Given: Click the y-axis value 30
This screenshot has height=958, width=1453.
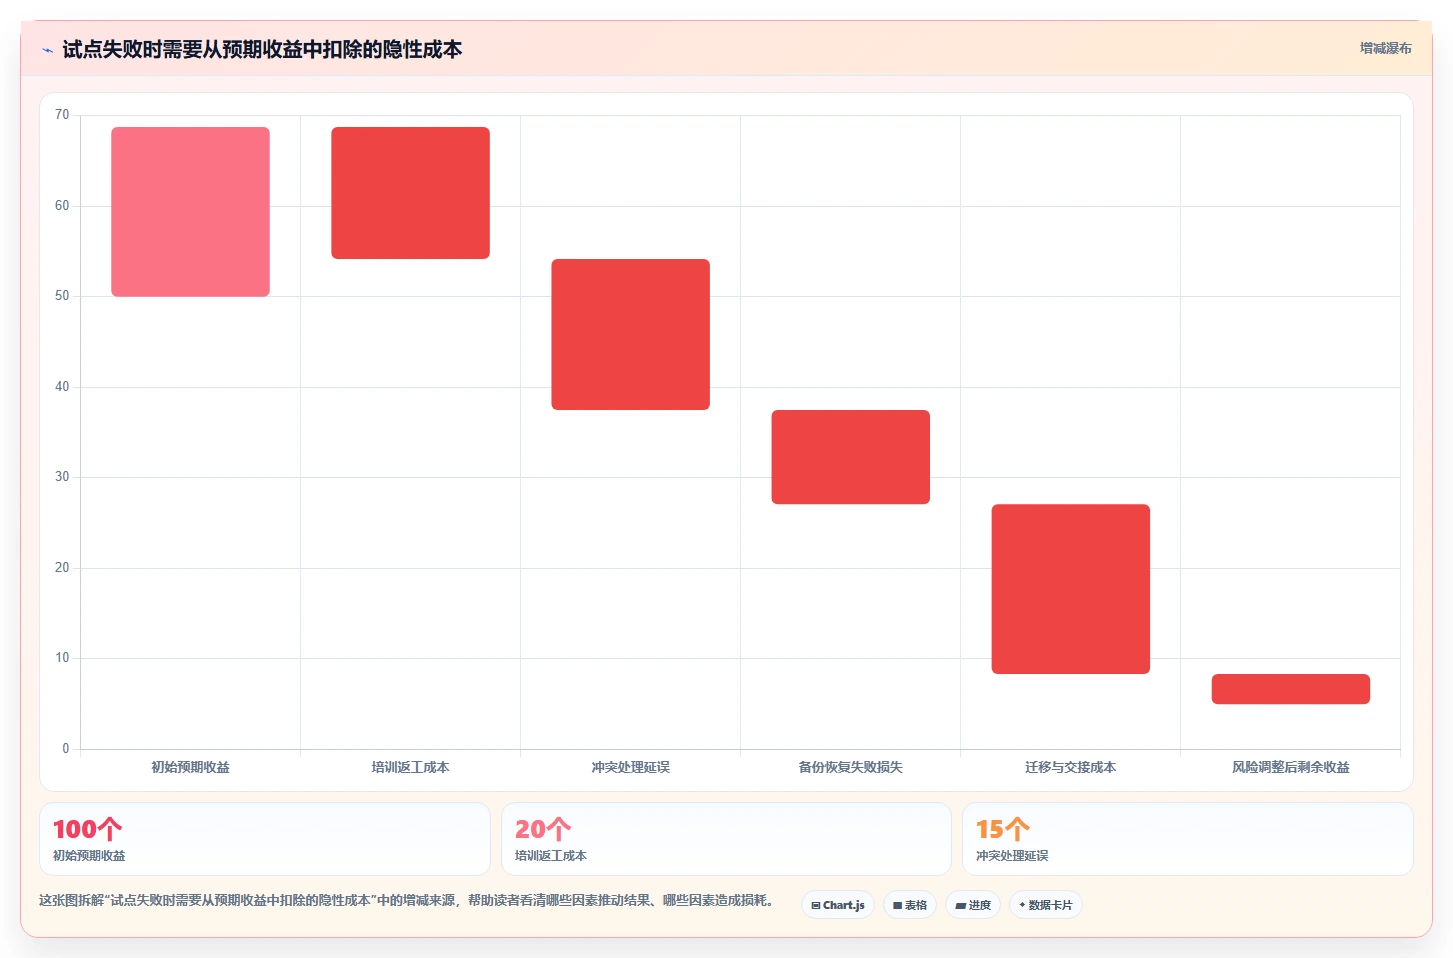Looking at the screenshot, I should click(x=62, y=477).
